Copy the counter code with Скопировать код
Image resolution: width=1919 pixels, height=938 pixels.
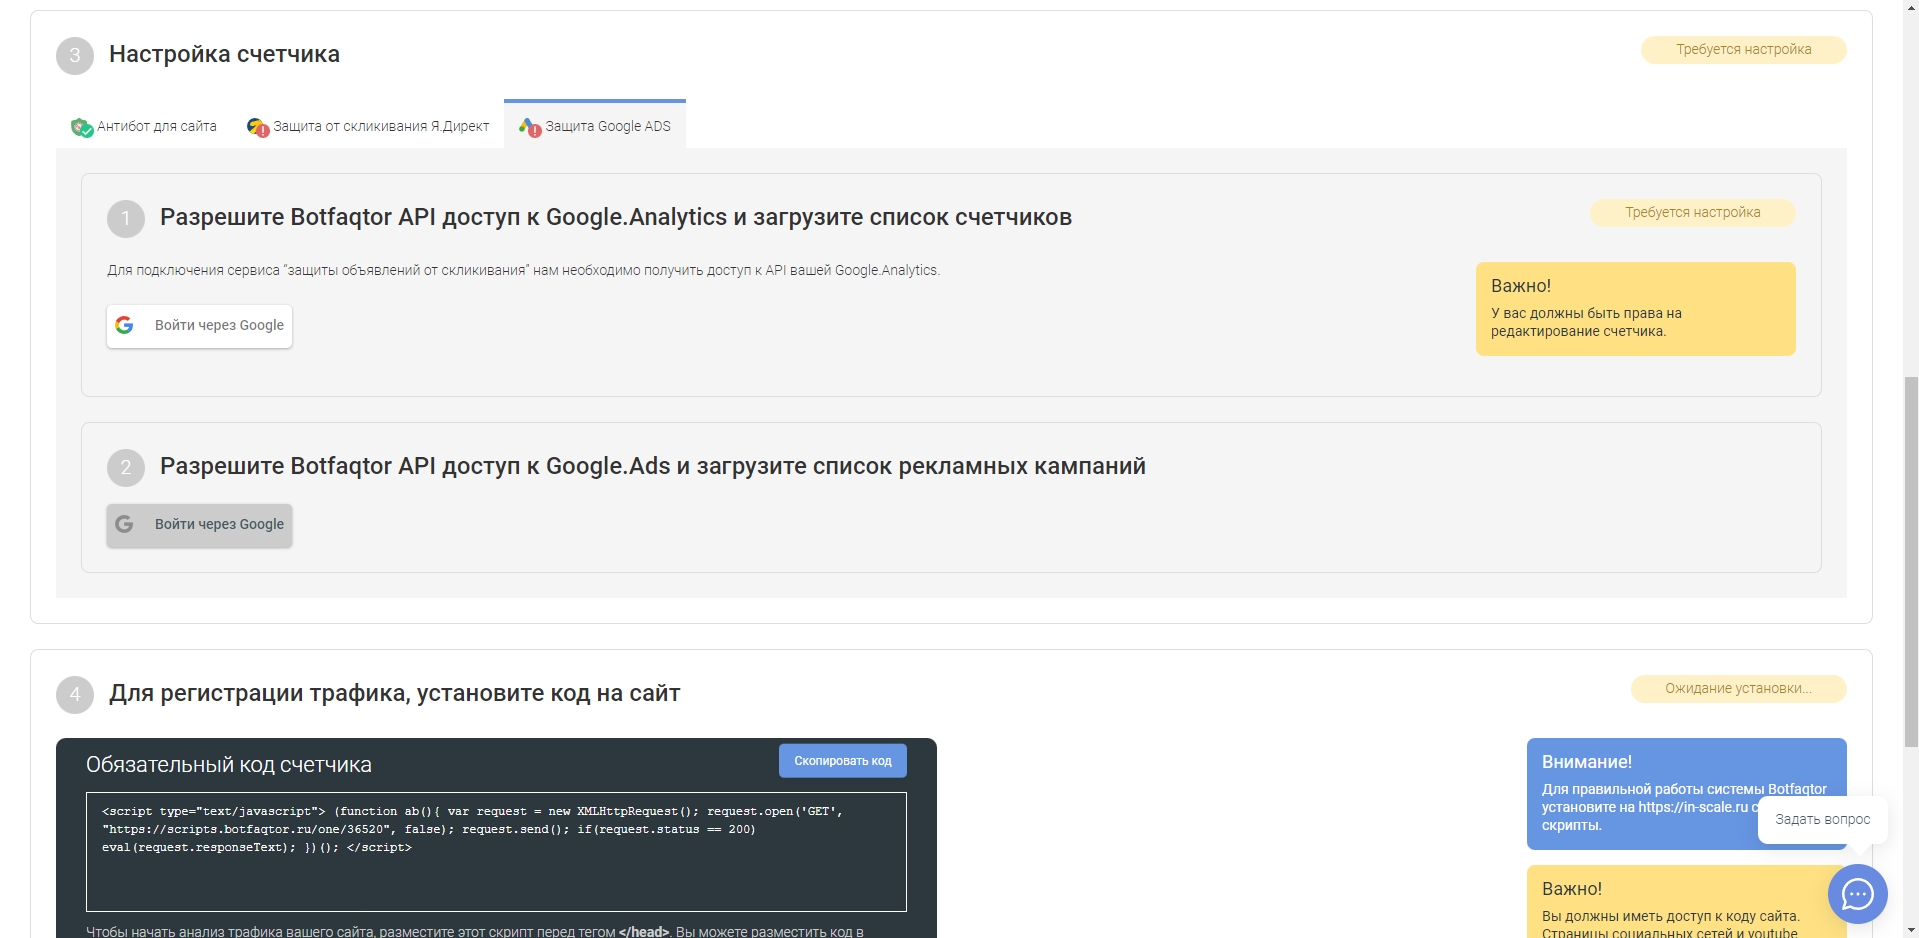tap(843, 761)
